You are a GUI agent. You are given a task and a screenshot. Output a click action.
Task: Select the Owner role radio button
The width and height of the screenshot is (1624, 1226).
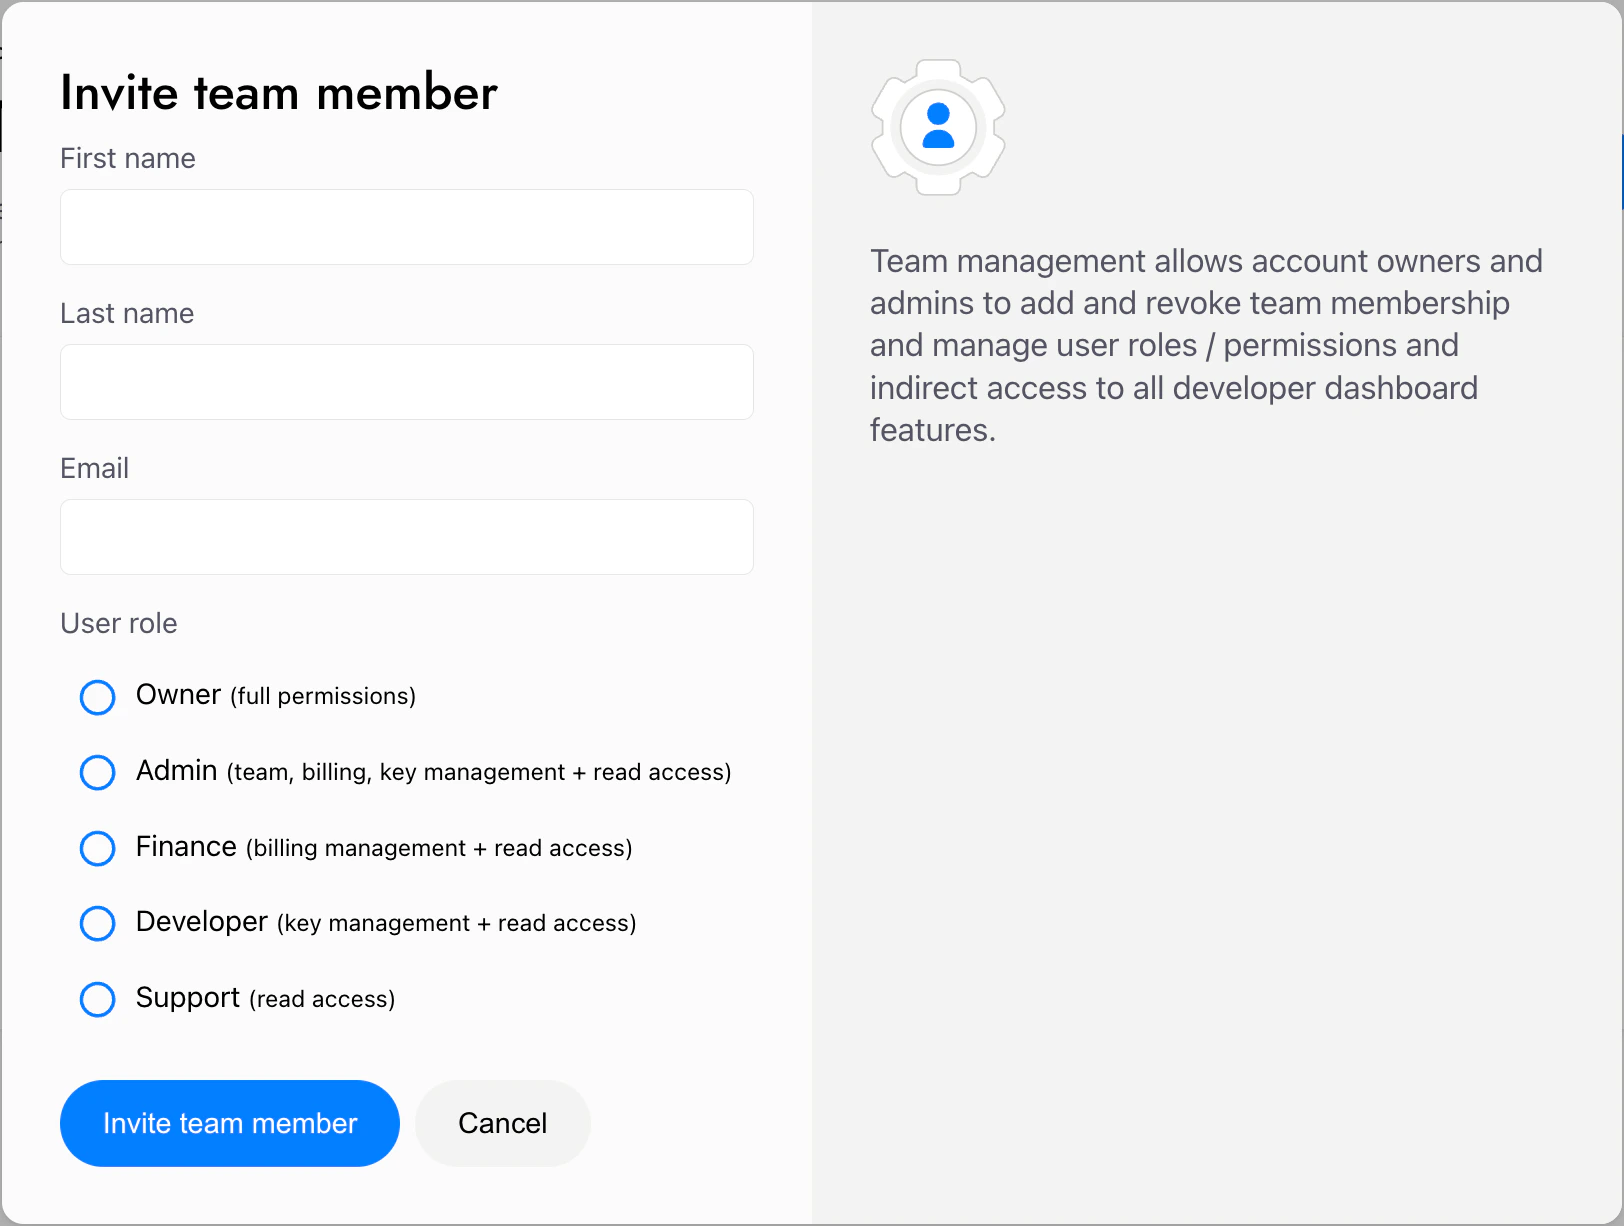[x=97, y=697]
